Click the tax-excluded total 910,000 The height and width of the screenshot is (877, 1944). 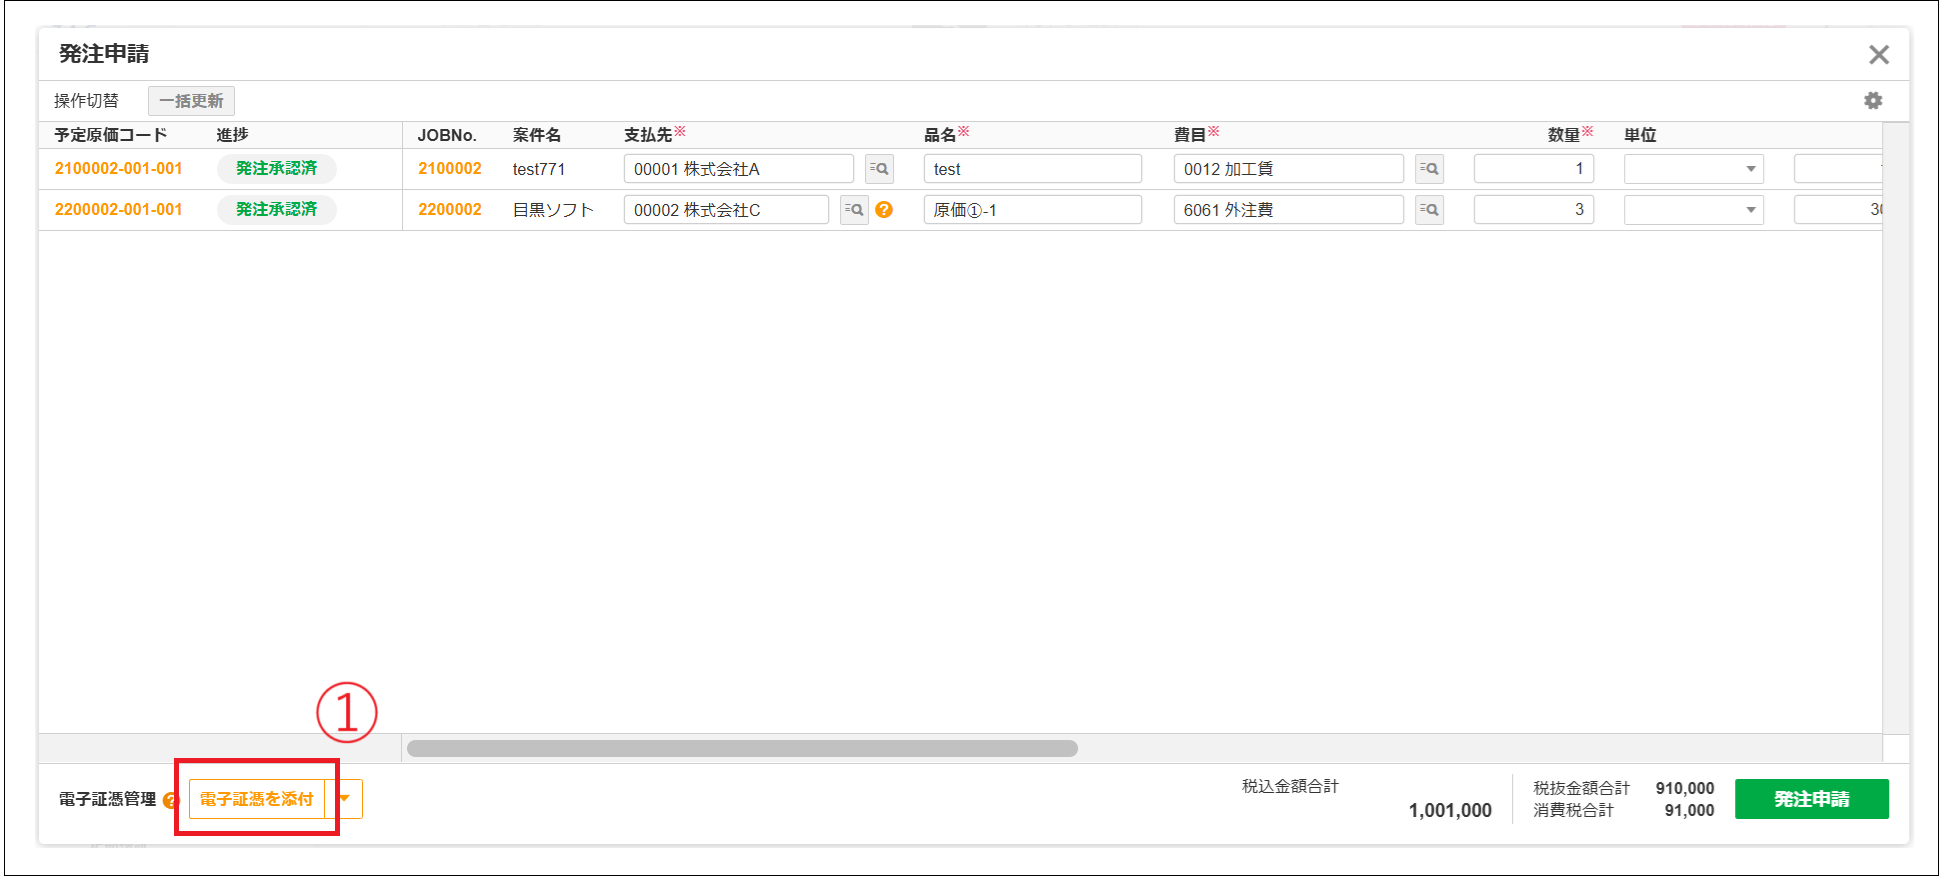coord(1685,788)
